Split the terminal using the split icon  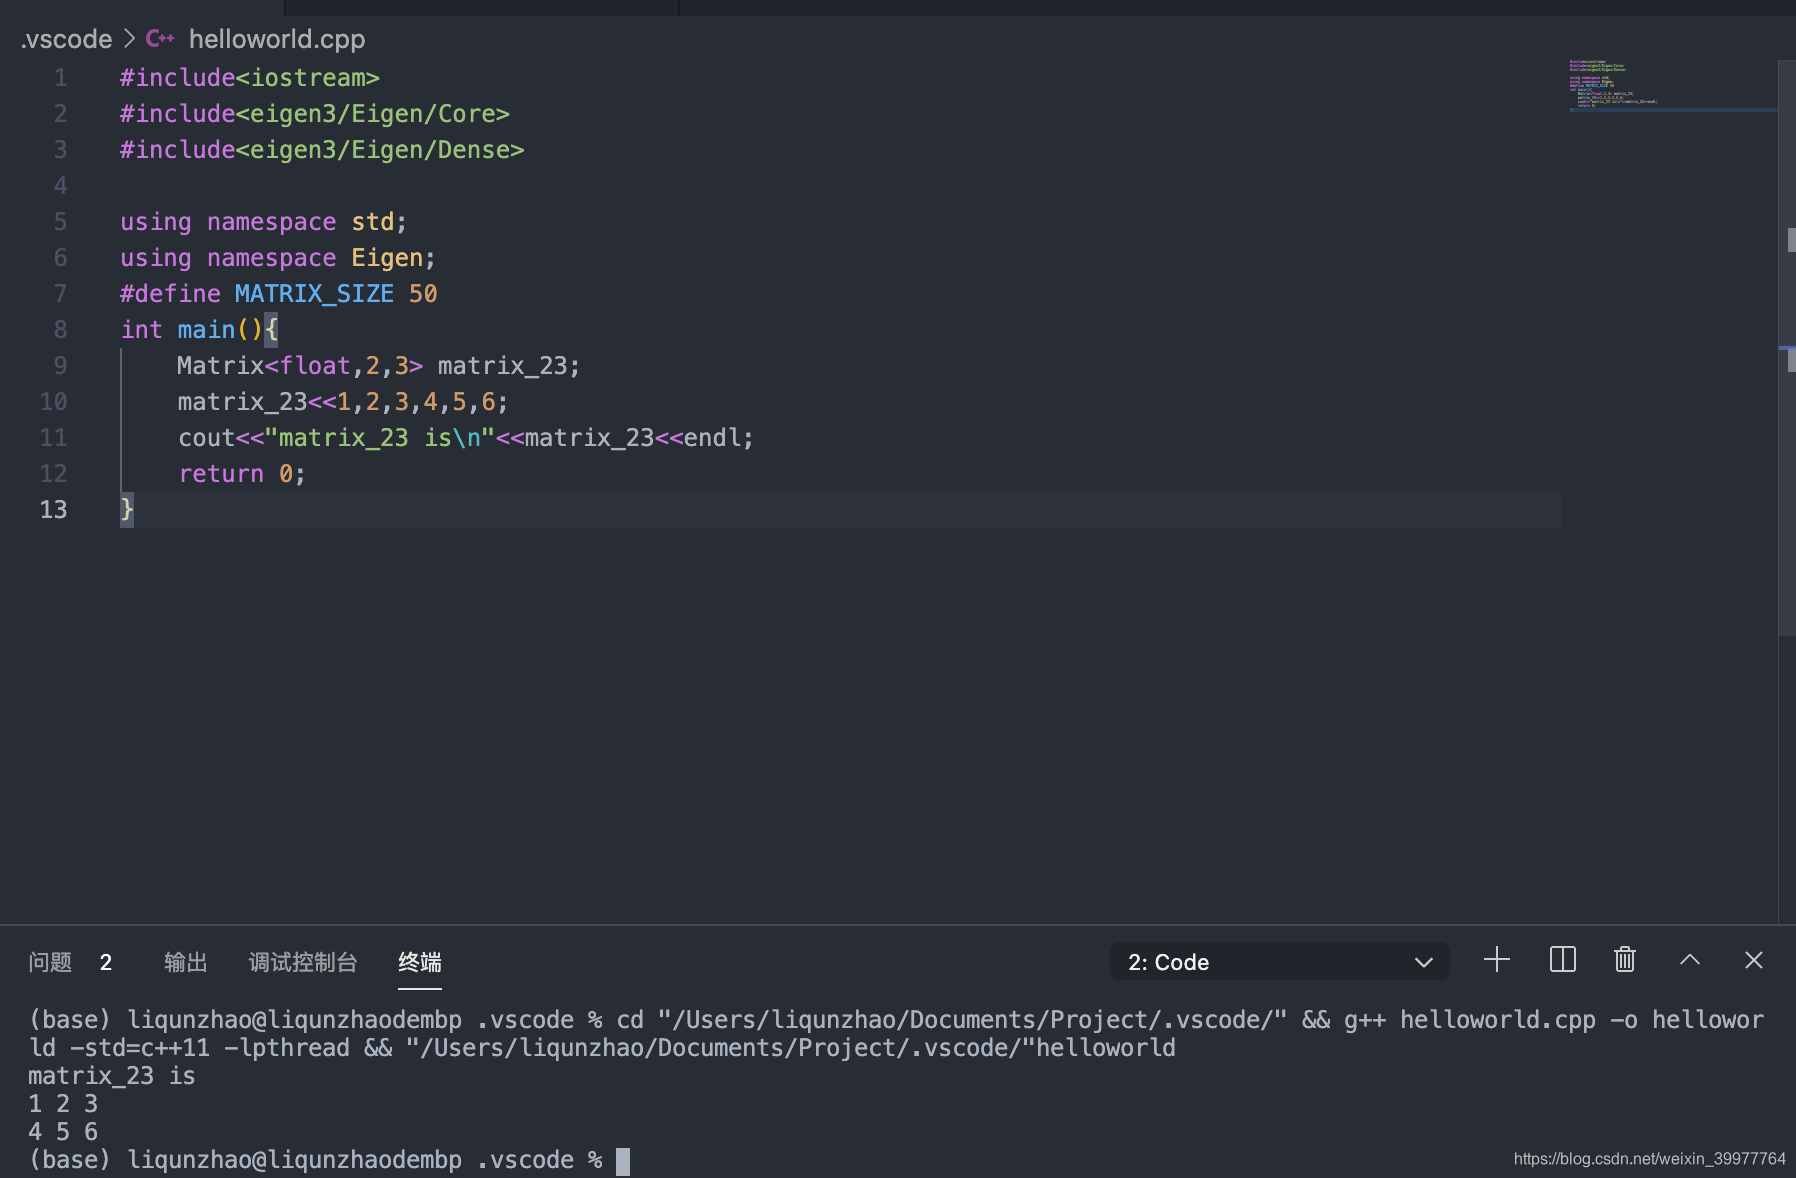[1561, 961]
